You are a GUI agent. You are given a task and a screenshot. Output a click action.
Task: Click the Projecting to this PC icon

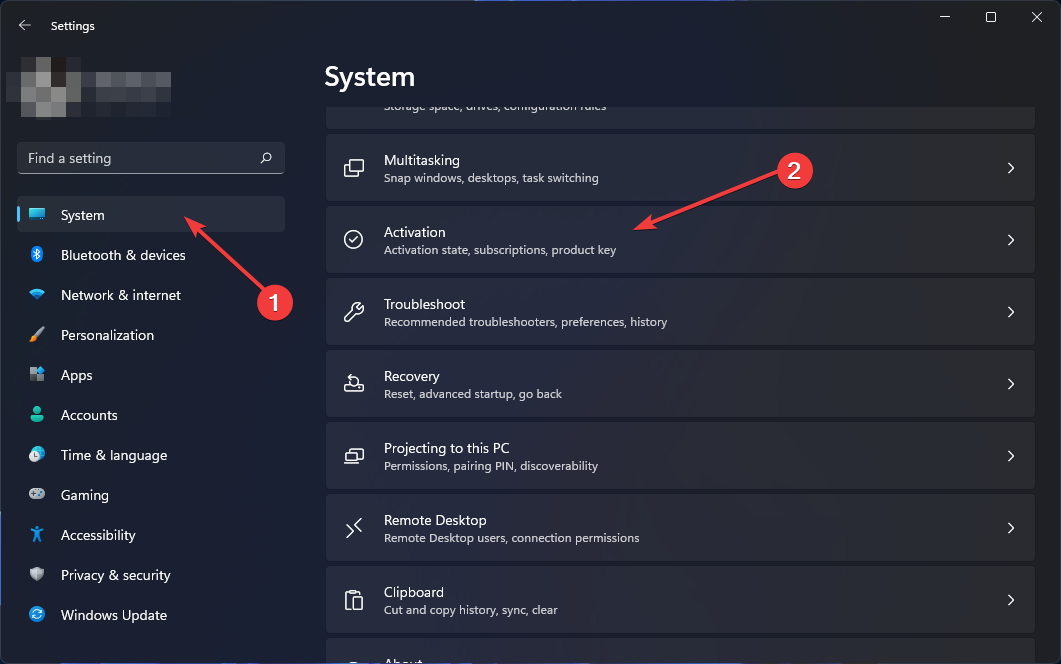pyautogui.click(x=354, y=456)
